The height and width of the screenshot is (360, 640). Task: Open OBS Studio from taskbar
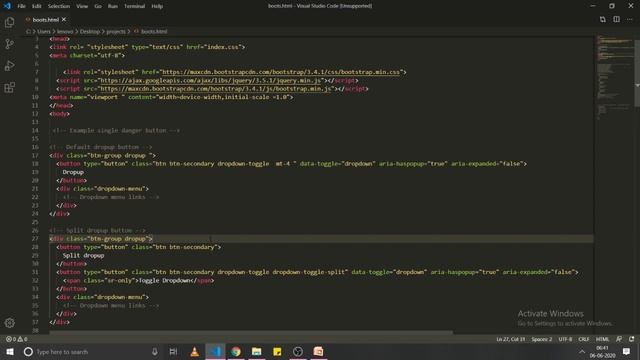click(x=298, y=351)
